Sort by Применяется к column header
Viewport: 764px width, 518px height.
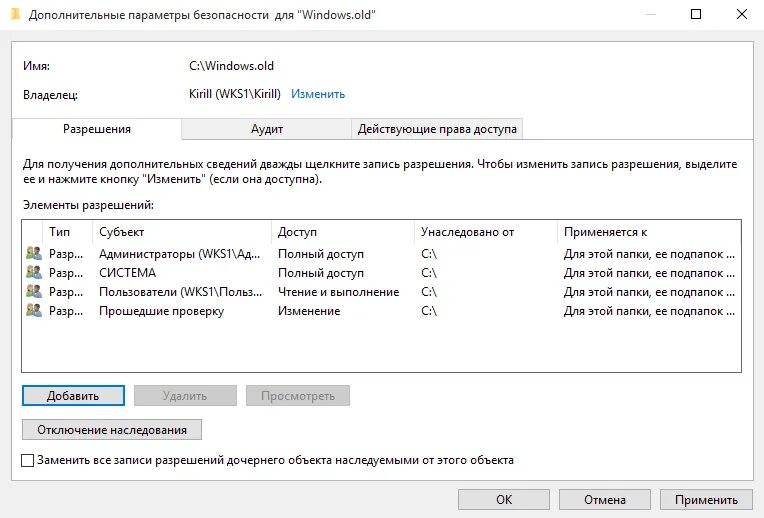tap(649, 232)
